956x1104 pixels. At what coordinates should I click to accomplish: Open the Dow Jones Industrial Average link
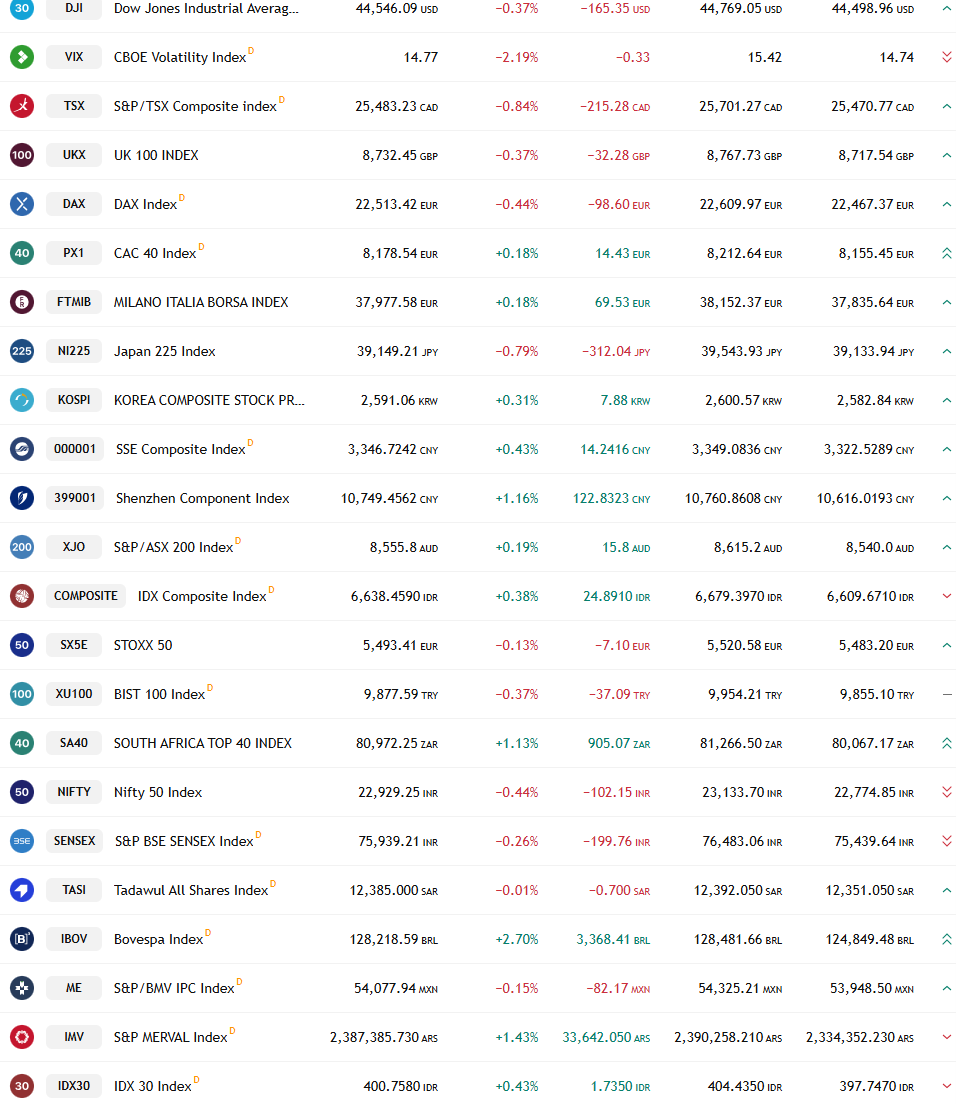tap(206, 8)
